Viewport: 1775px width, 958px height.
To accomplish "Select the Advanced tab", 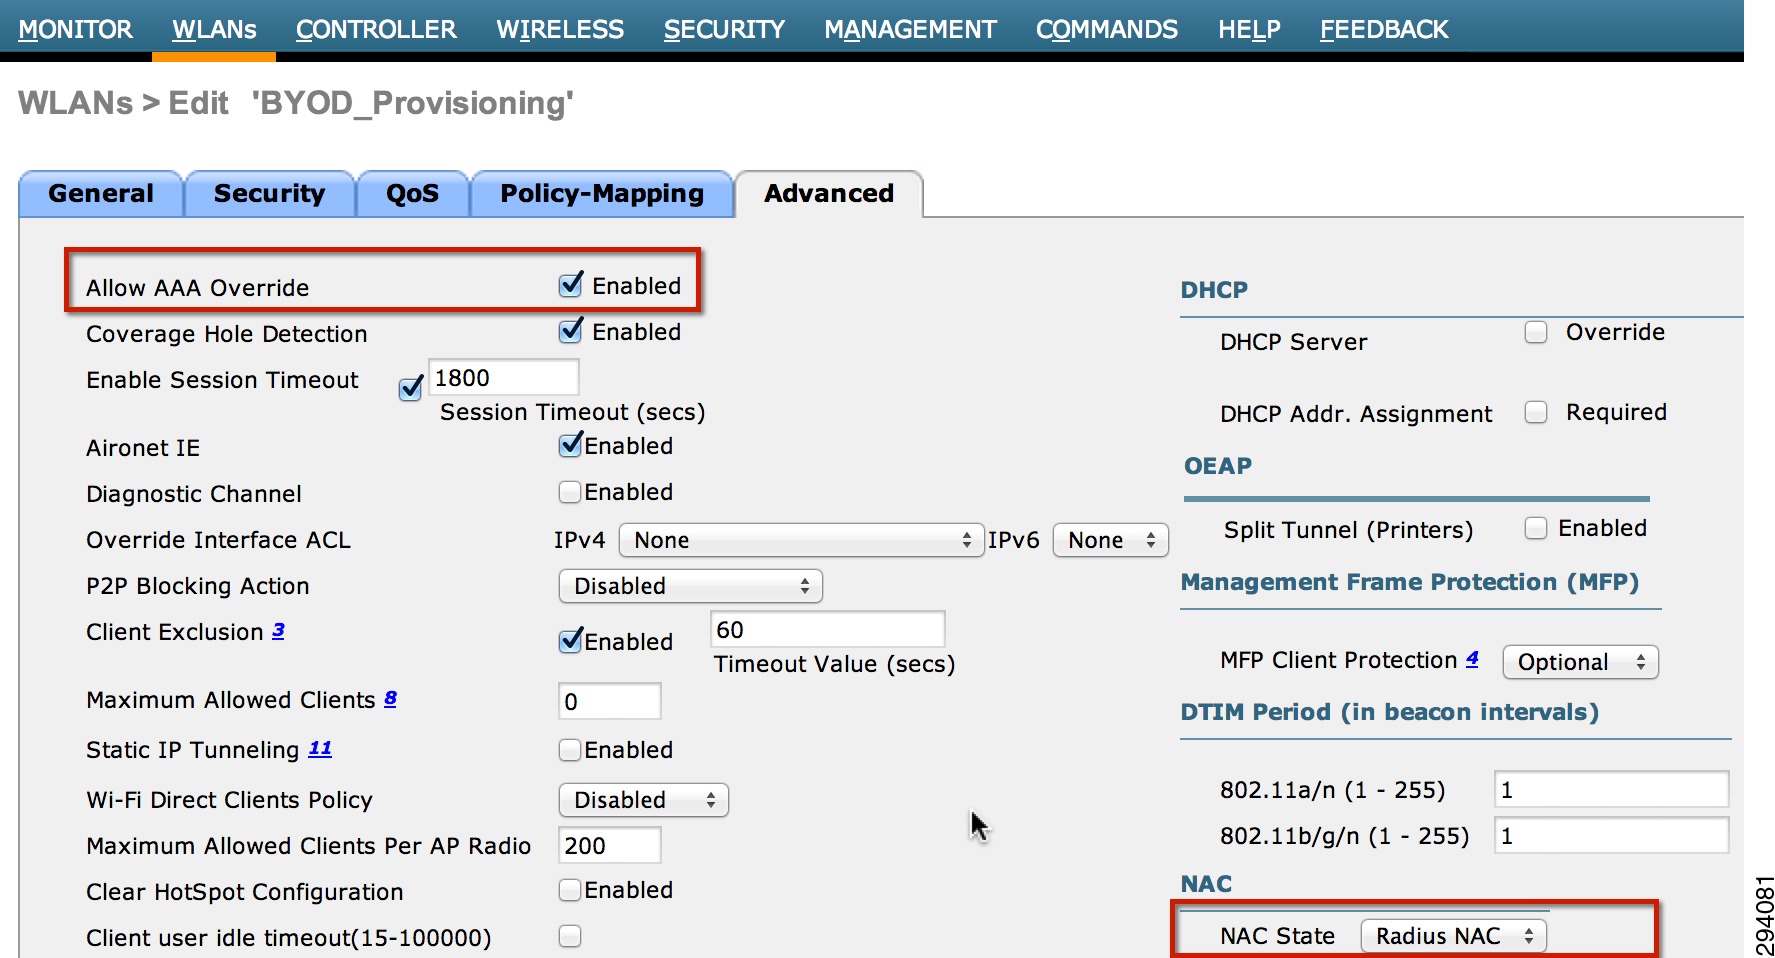I will click(829, 194).
